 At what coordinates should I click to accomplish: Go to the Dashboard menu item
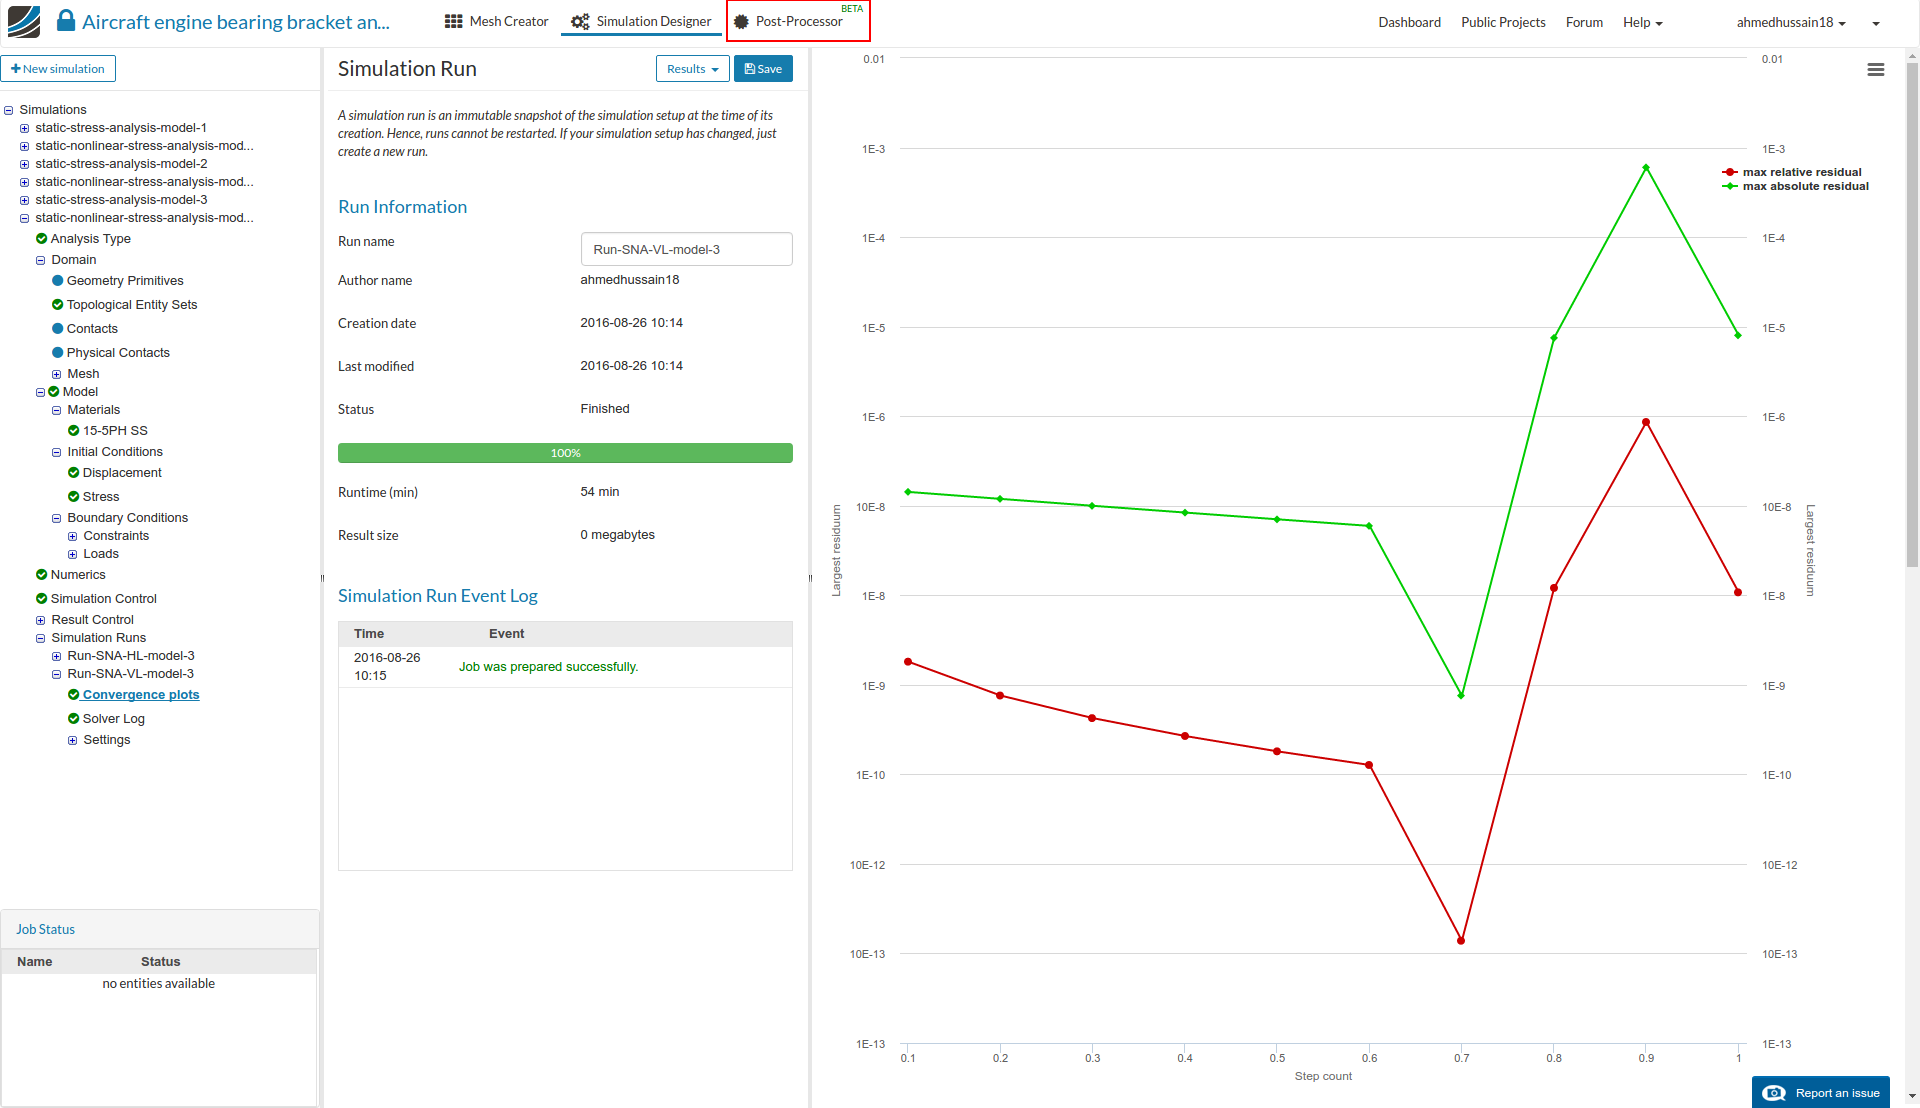pyautogui.click(x=1409, y=22)
